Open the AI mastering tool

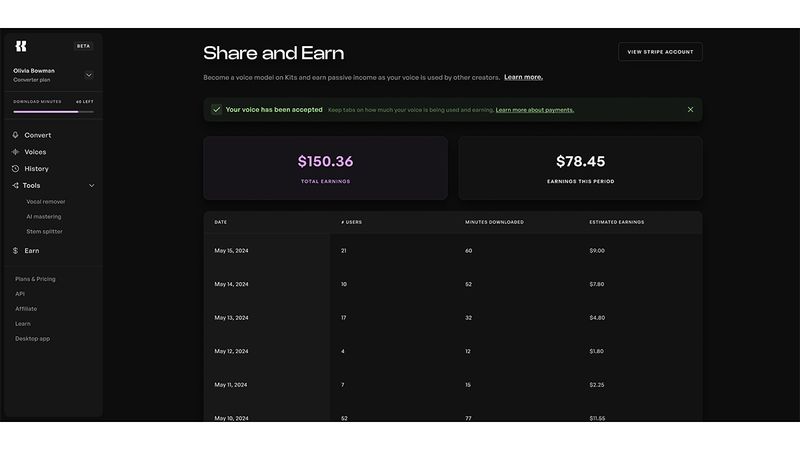coord(44,217)
